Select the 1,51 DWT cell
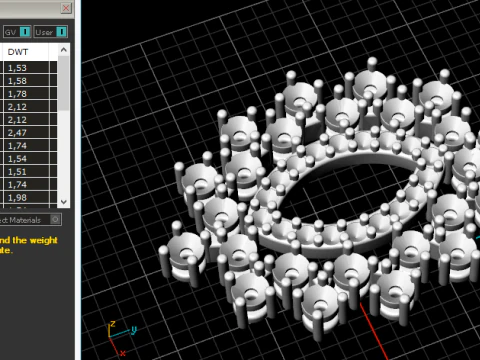 (26, 172)
